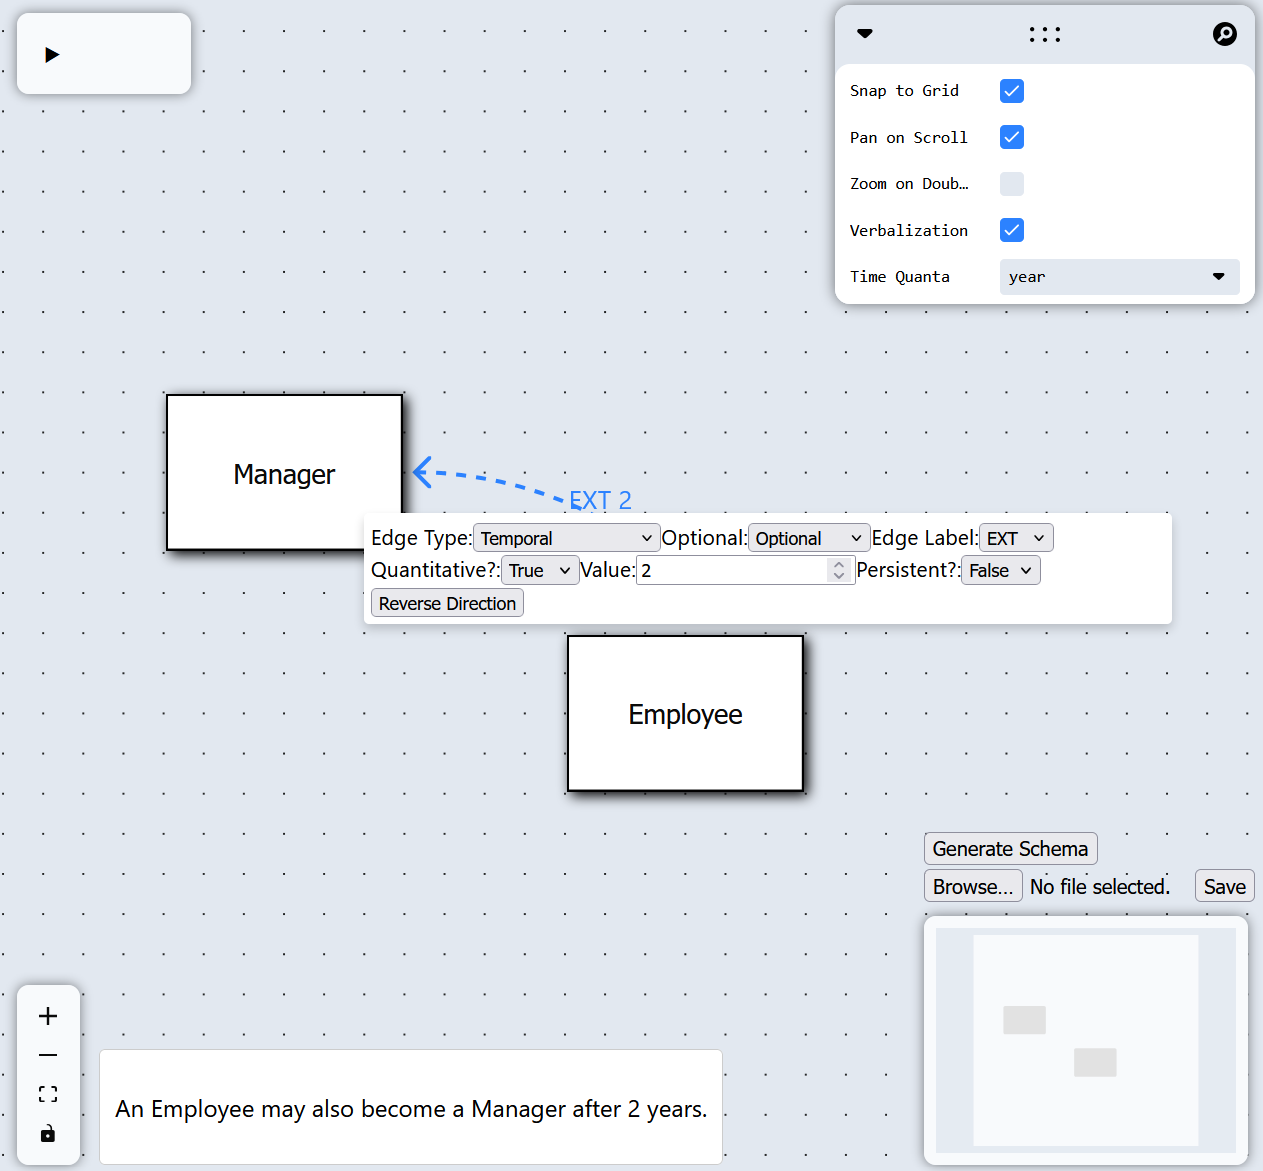This screenshot has height=1171, width=1263.
Task: Enable Zoom on Double-click checkbox
Action: click(1011, 184)
